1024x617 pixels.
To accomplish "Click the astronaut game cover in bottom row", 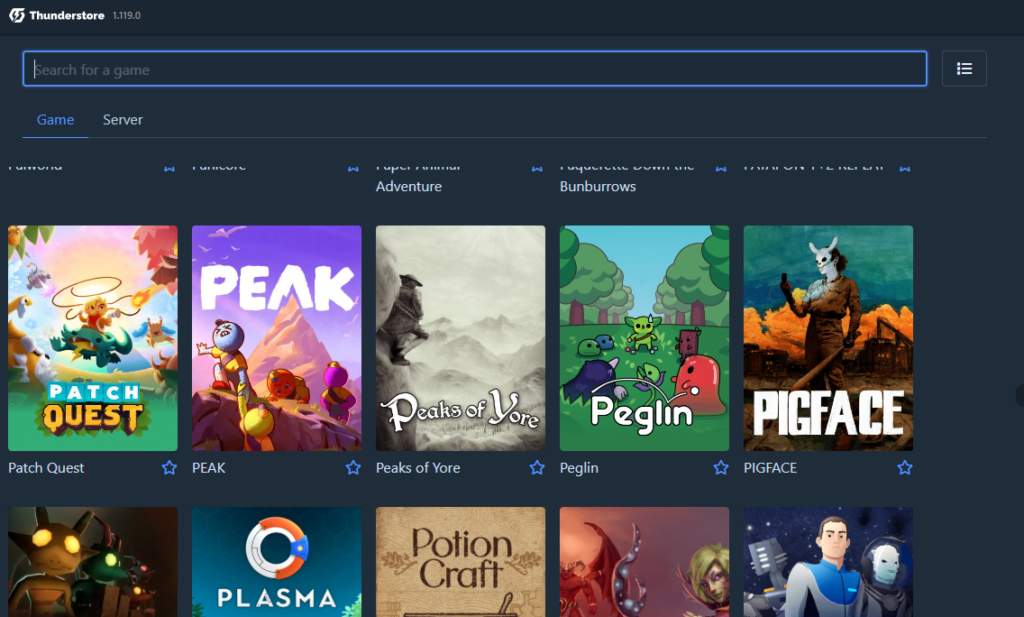I will click(828, 562).
